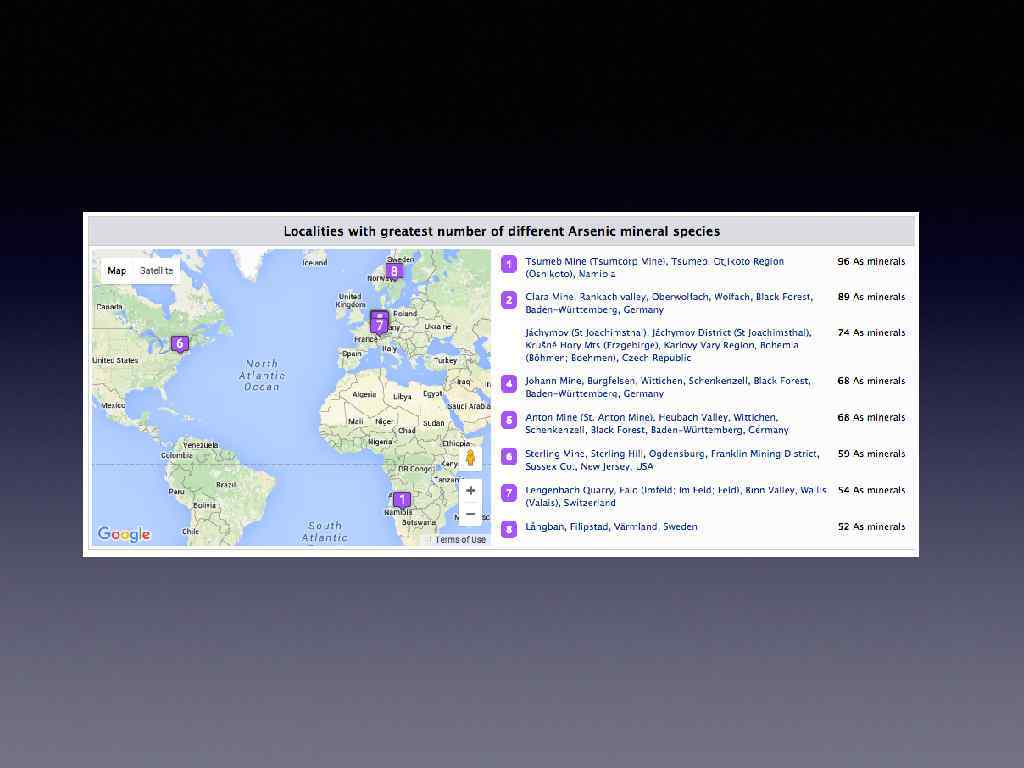
Task: Open Jáchymov locality link
Action: tap(668, 345)
